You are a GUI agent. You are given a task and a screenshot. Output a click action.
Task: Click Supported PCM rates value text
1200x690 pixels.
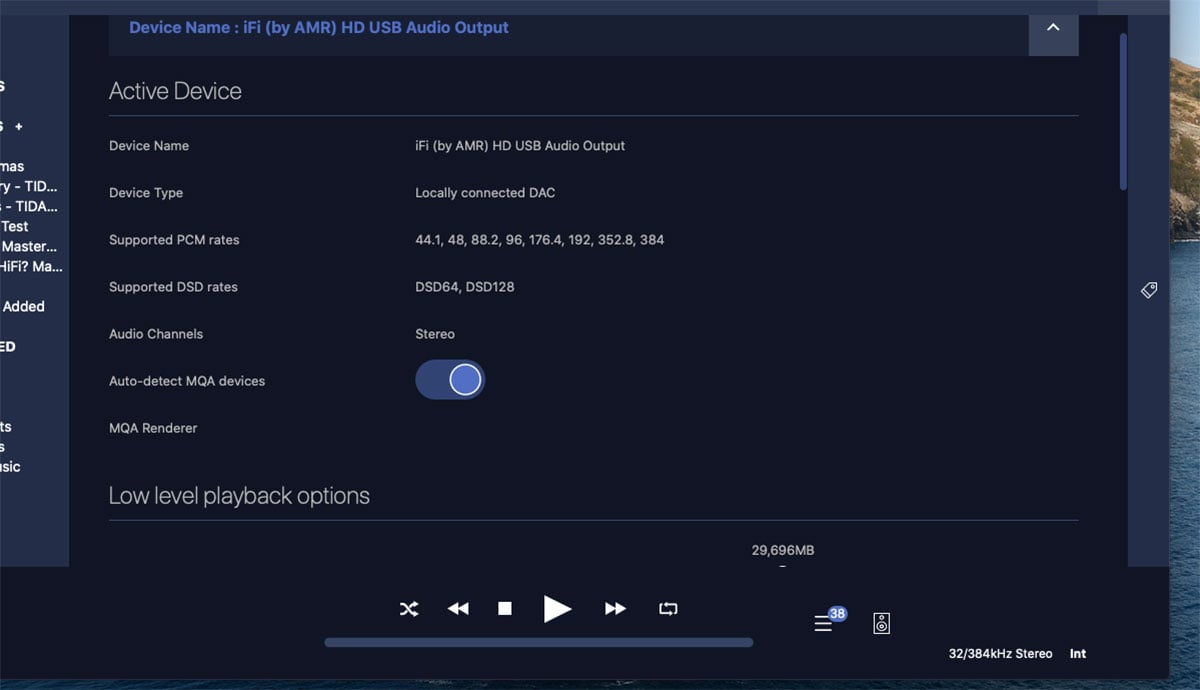539,240
